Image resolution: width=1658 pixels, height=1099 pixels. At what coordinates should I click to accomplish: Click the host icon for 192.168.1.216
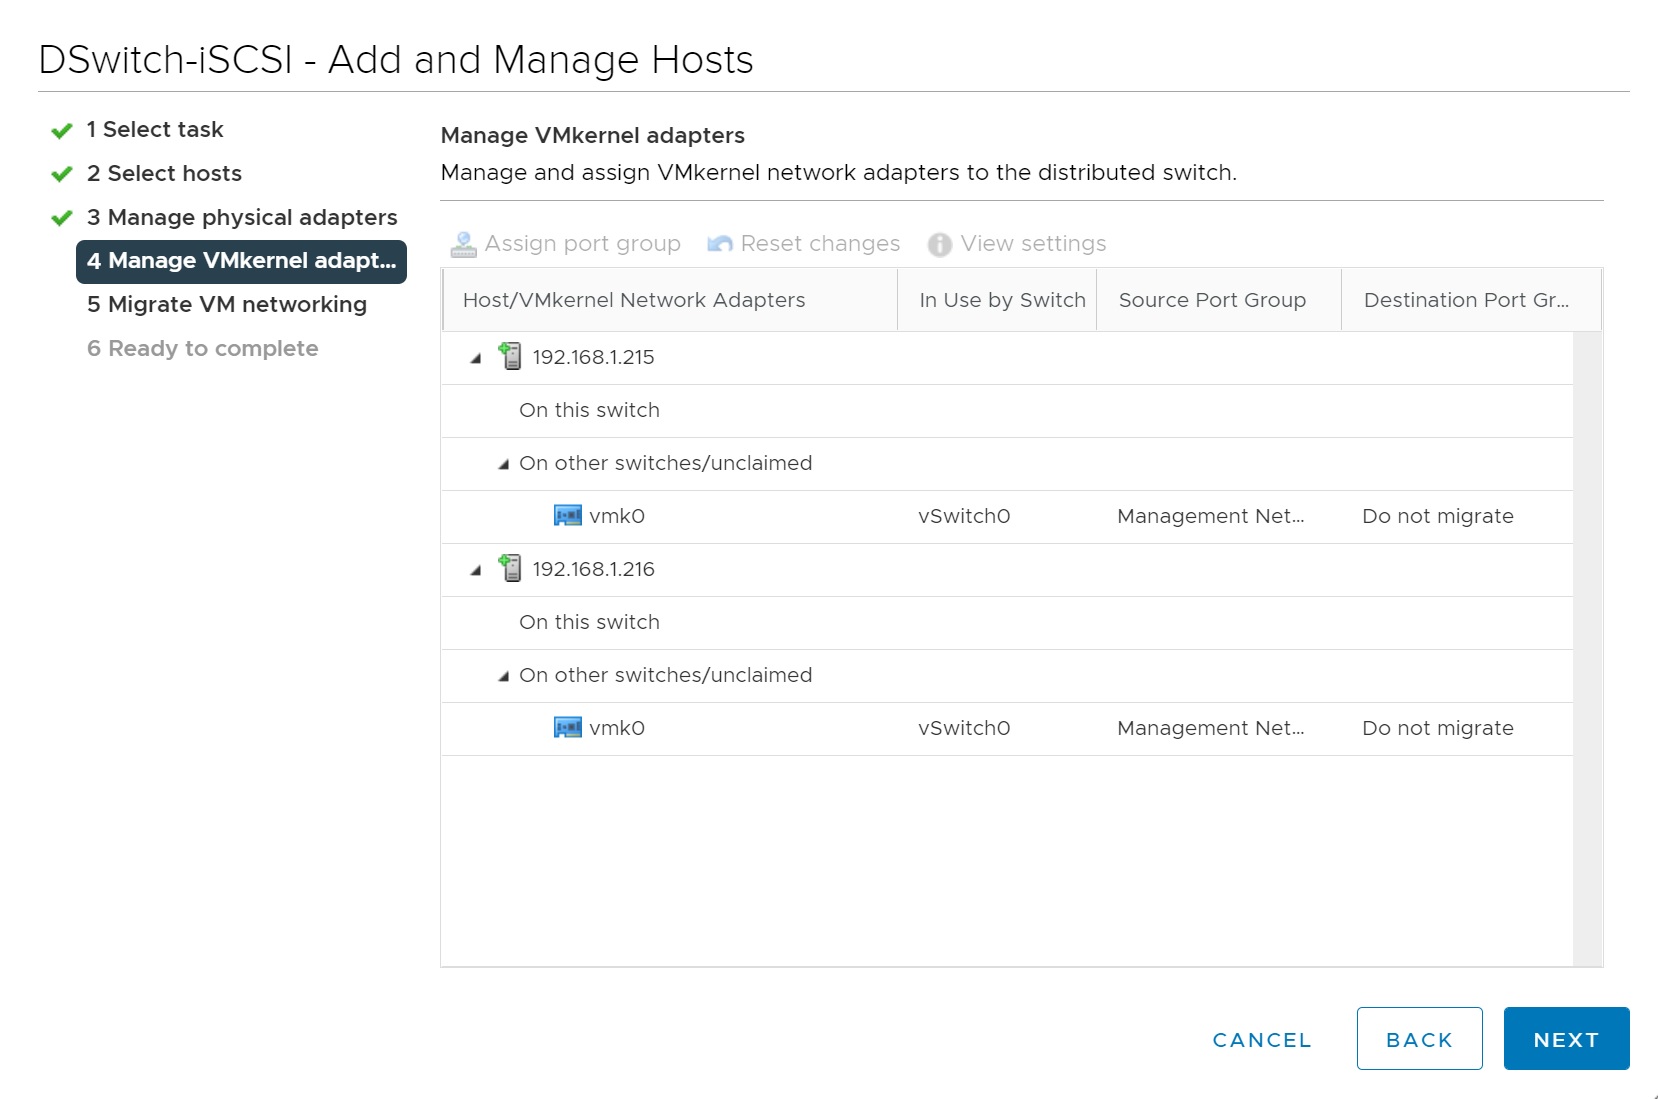[x=511, y=569]
